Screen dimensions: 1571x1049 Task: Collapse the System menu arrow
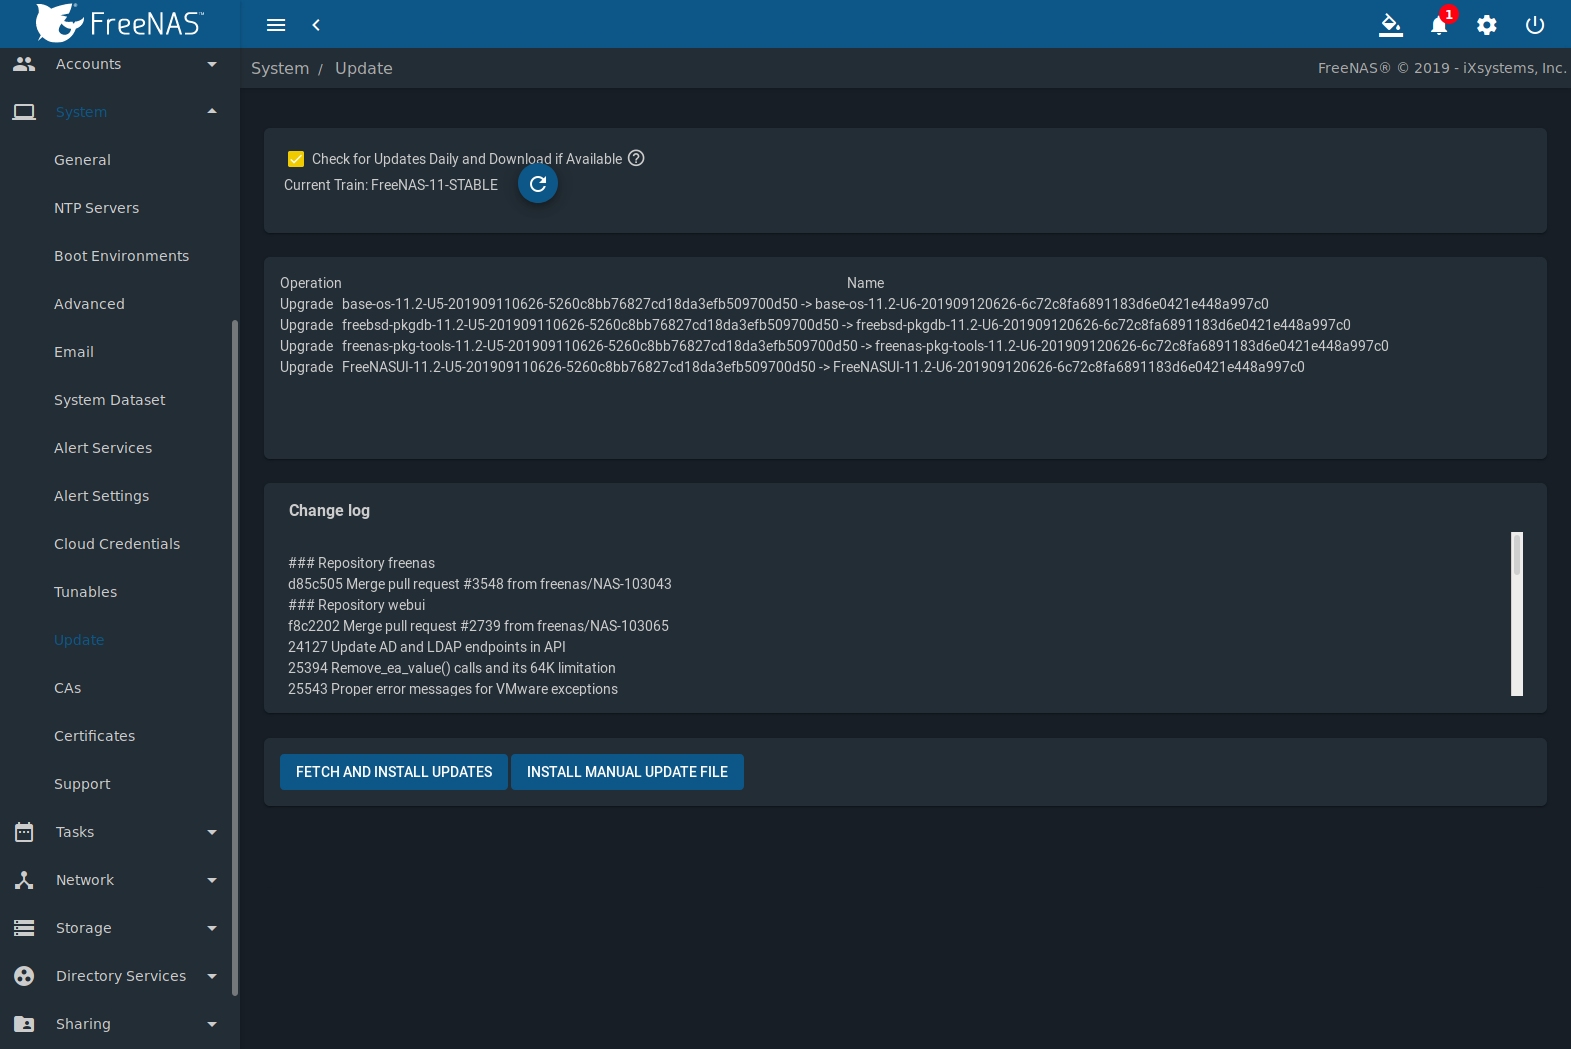212,111
